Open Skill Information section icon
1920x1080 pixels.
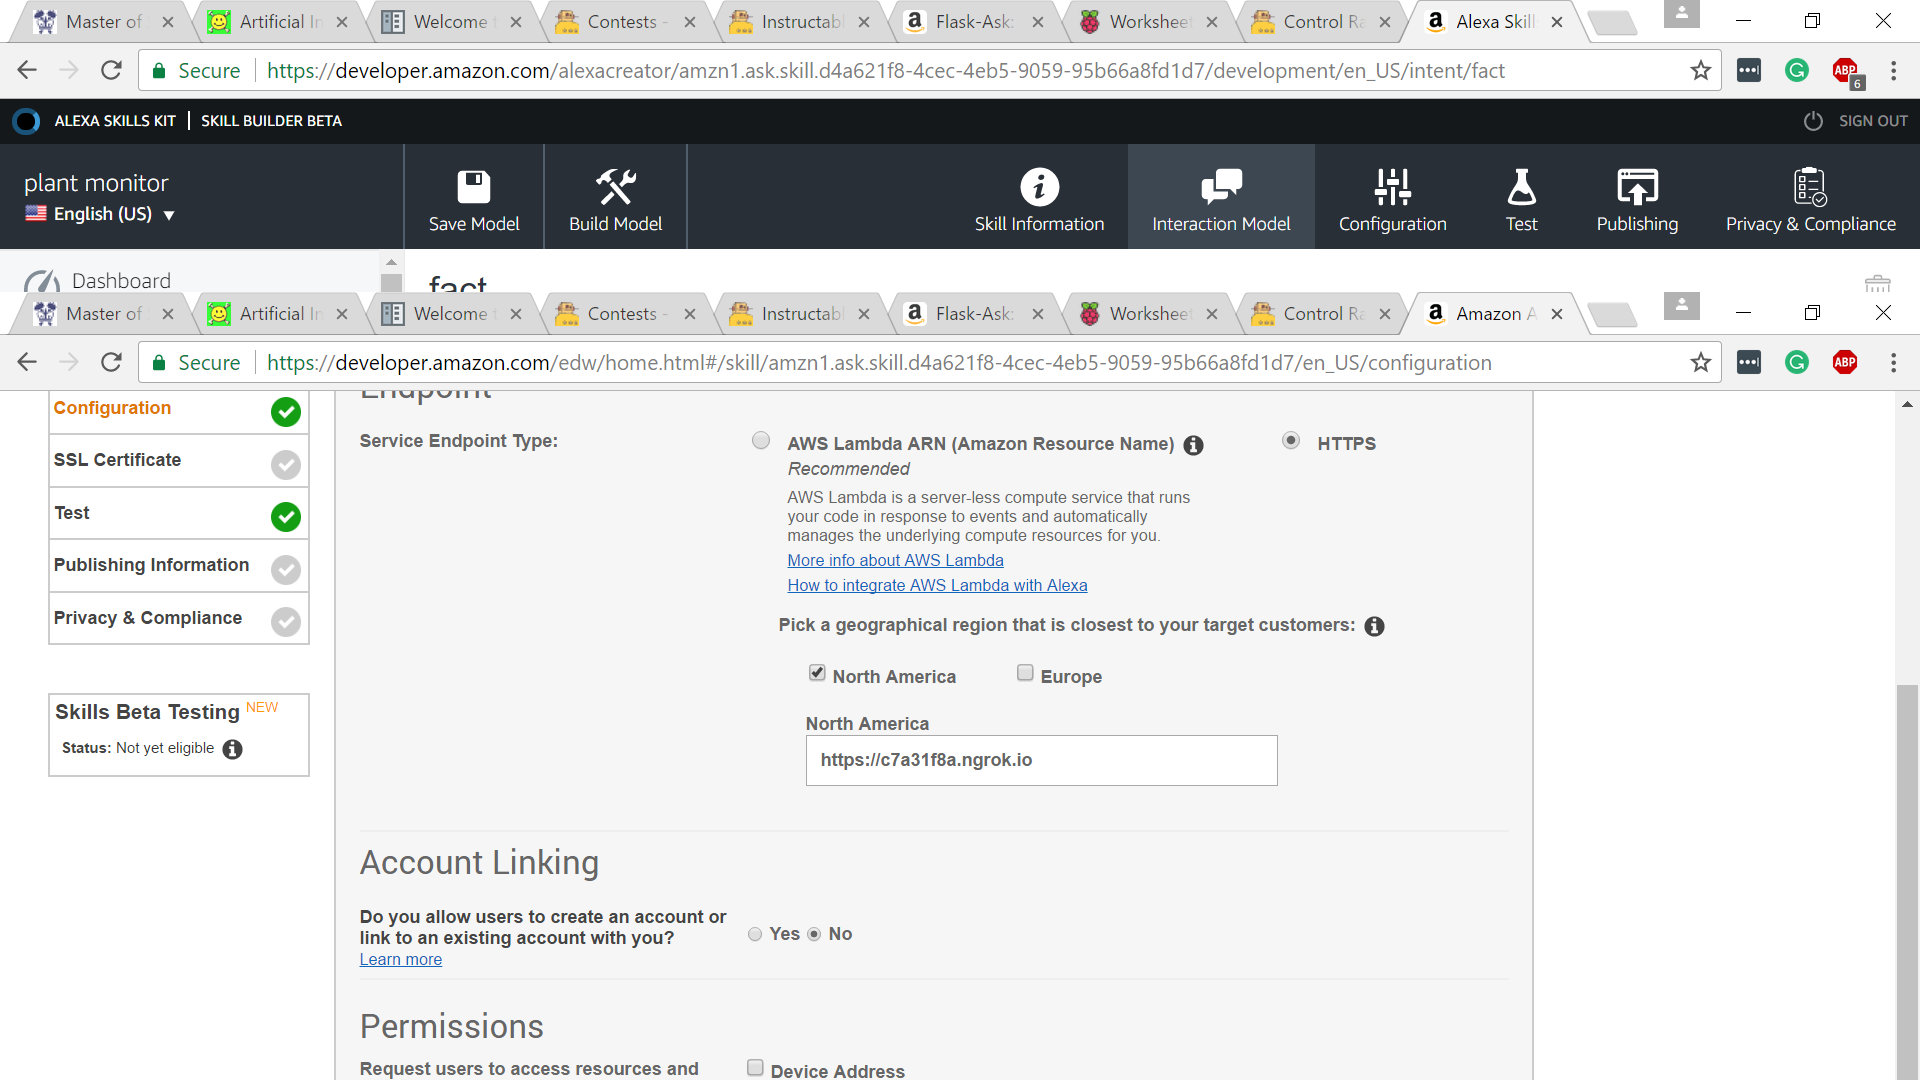(1039, 187)
